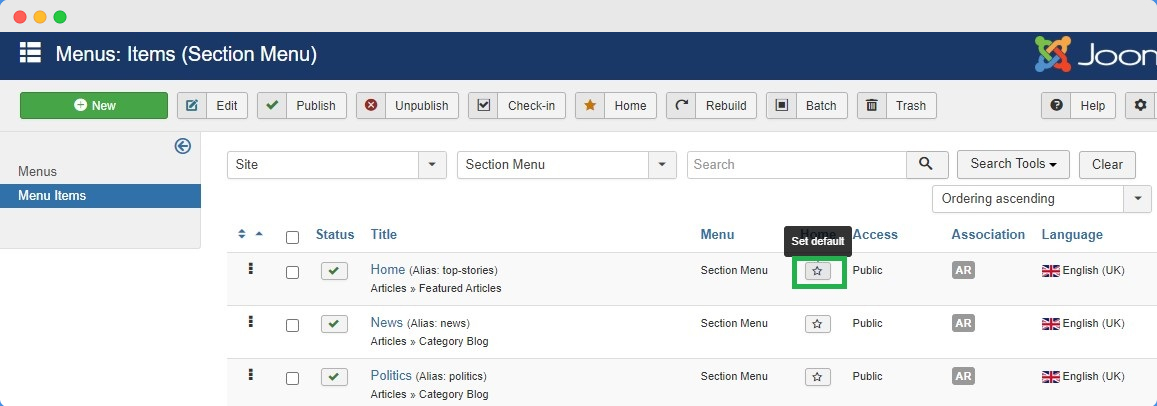This screenshot has height=406, width=1157.
Task: Click the Unpublish toolbar button
Action: (407, 106)
